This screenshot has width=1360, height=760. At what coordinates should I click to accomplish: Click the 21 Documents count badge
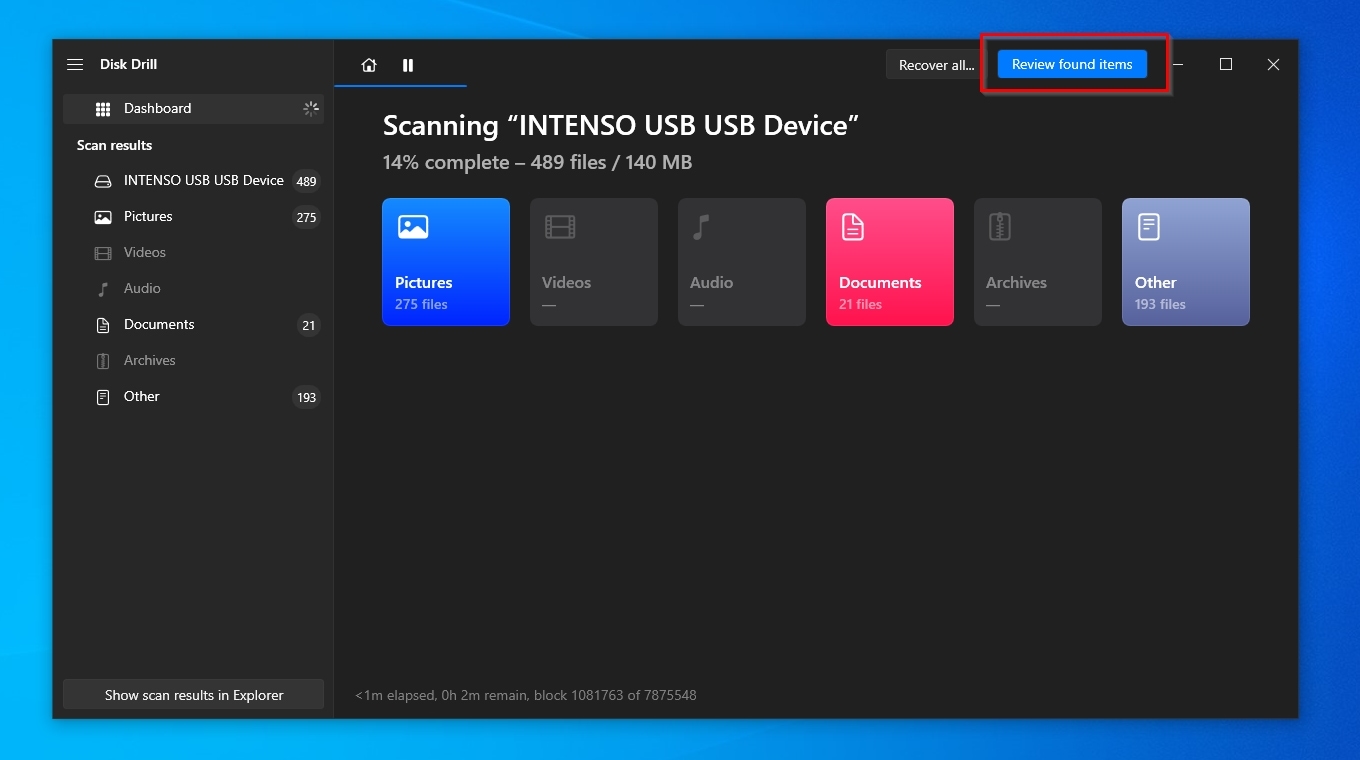point(308,326)
